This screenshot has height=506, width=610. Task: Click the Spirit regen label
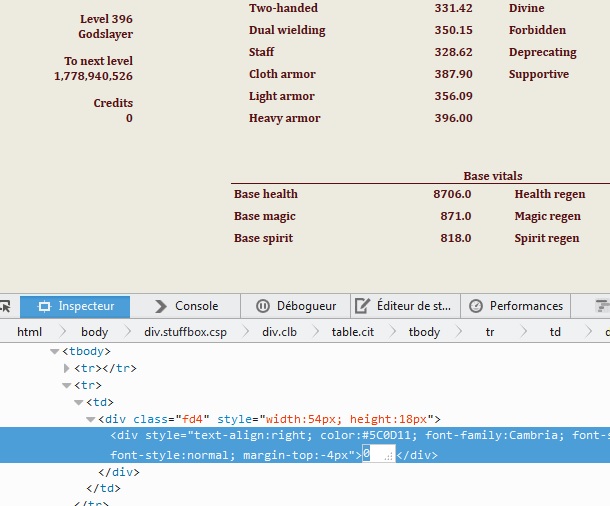tap(547, 238)
